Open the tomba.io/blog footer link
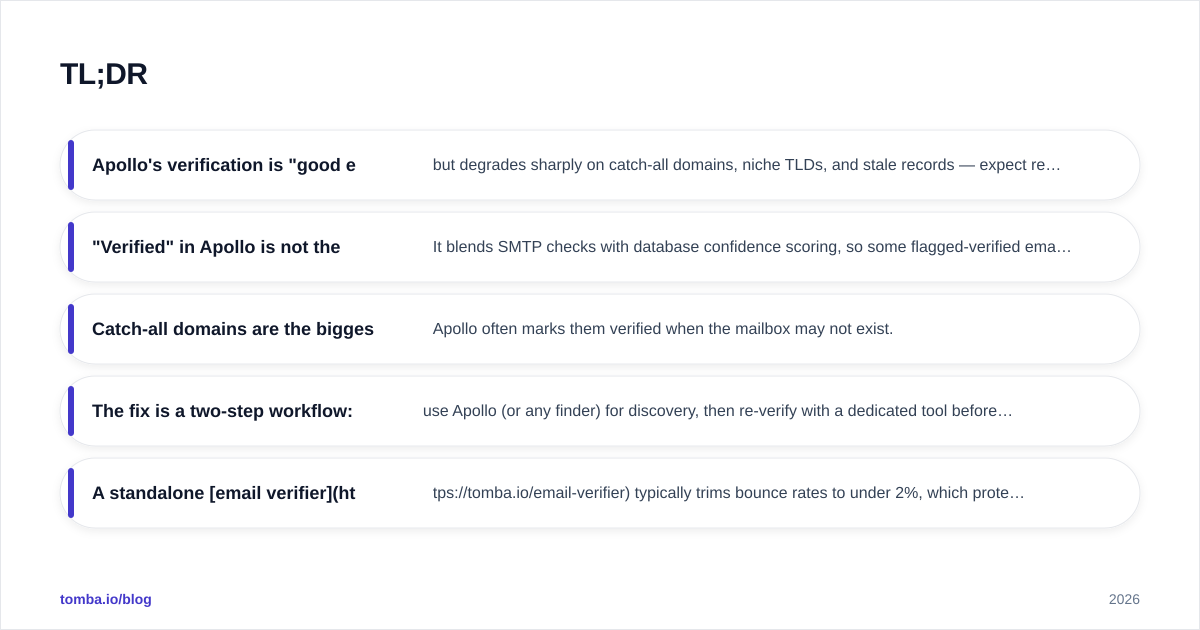 pyautogui.click(x=106, y=599)
